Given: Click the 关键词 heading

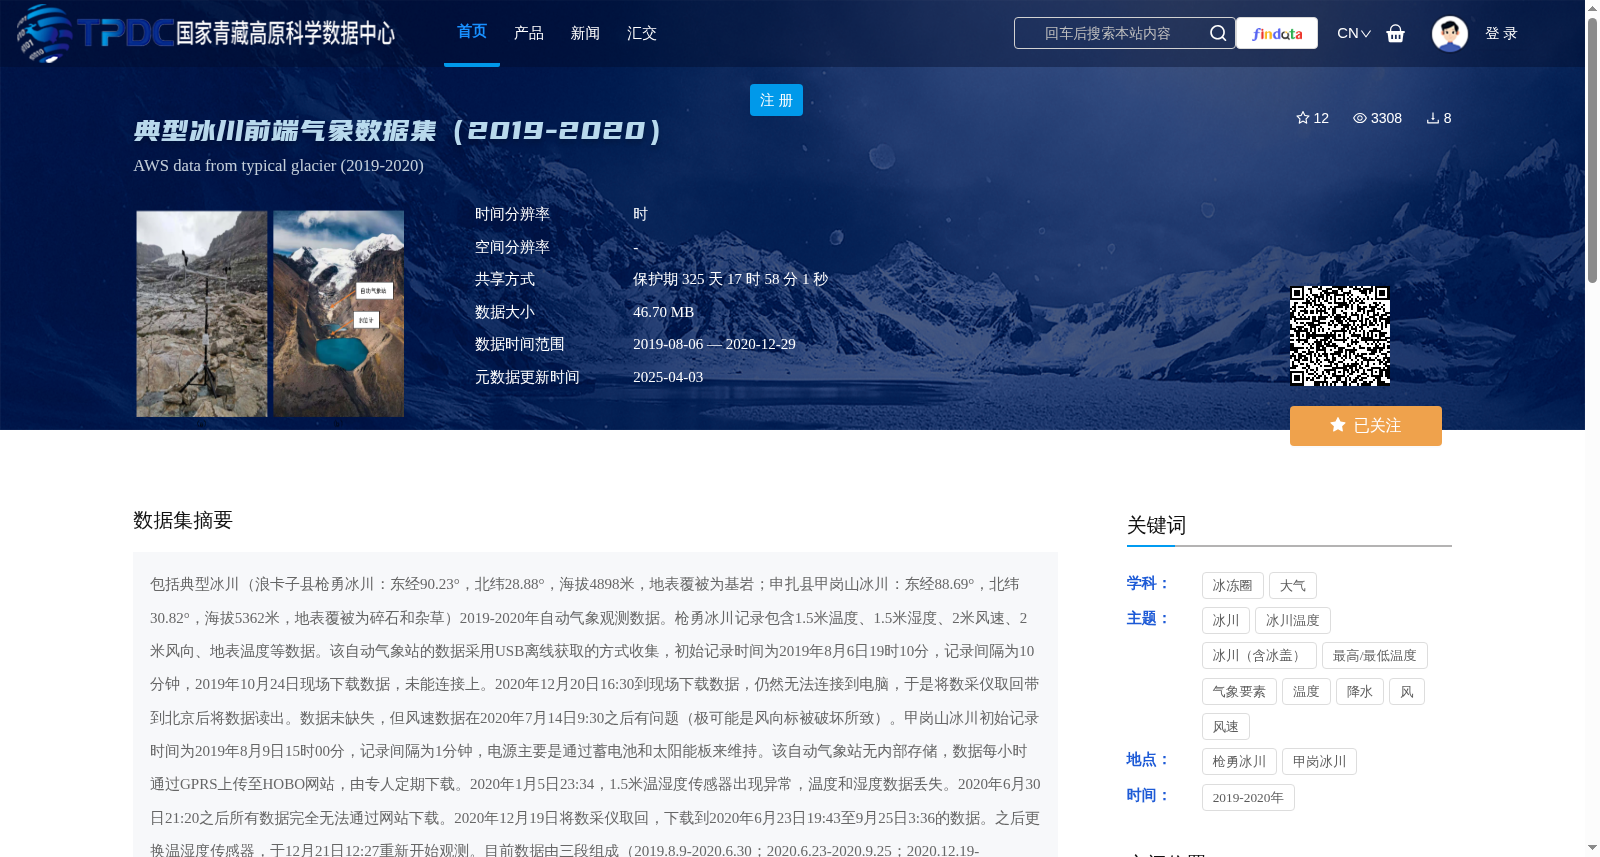Looking at the screenshot, I should coord(1157,525).
